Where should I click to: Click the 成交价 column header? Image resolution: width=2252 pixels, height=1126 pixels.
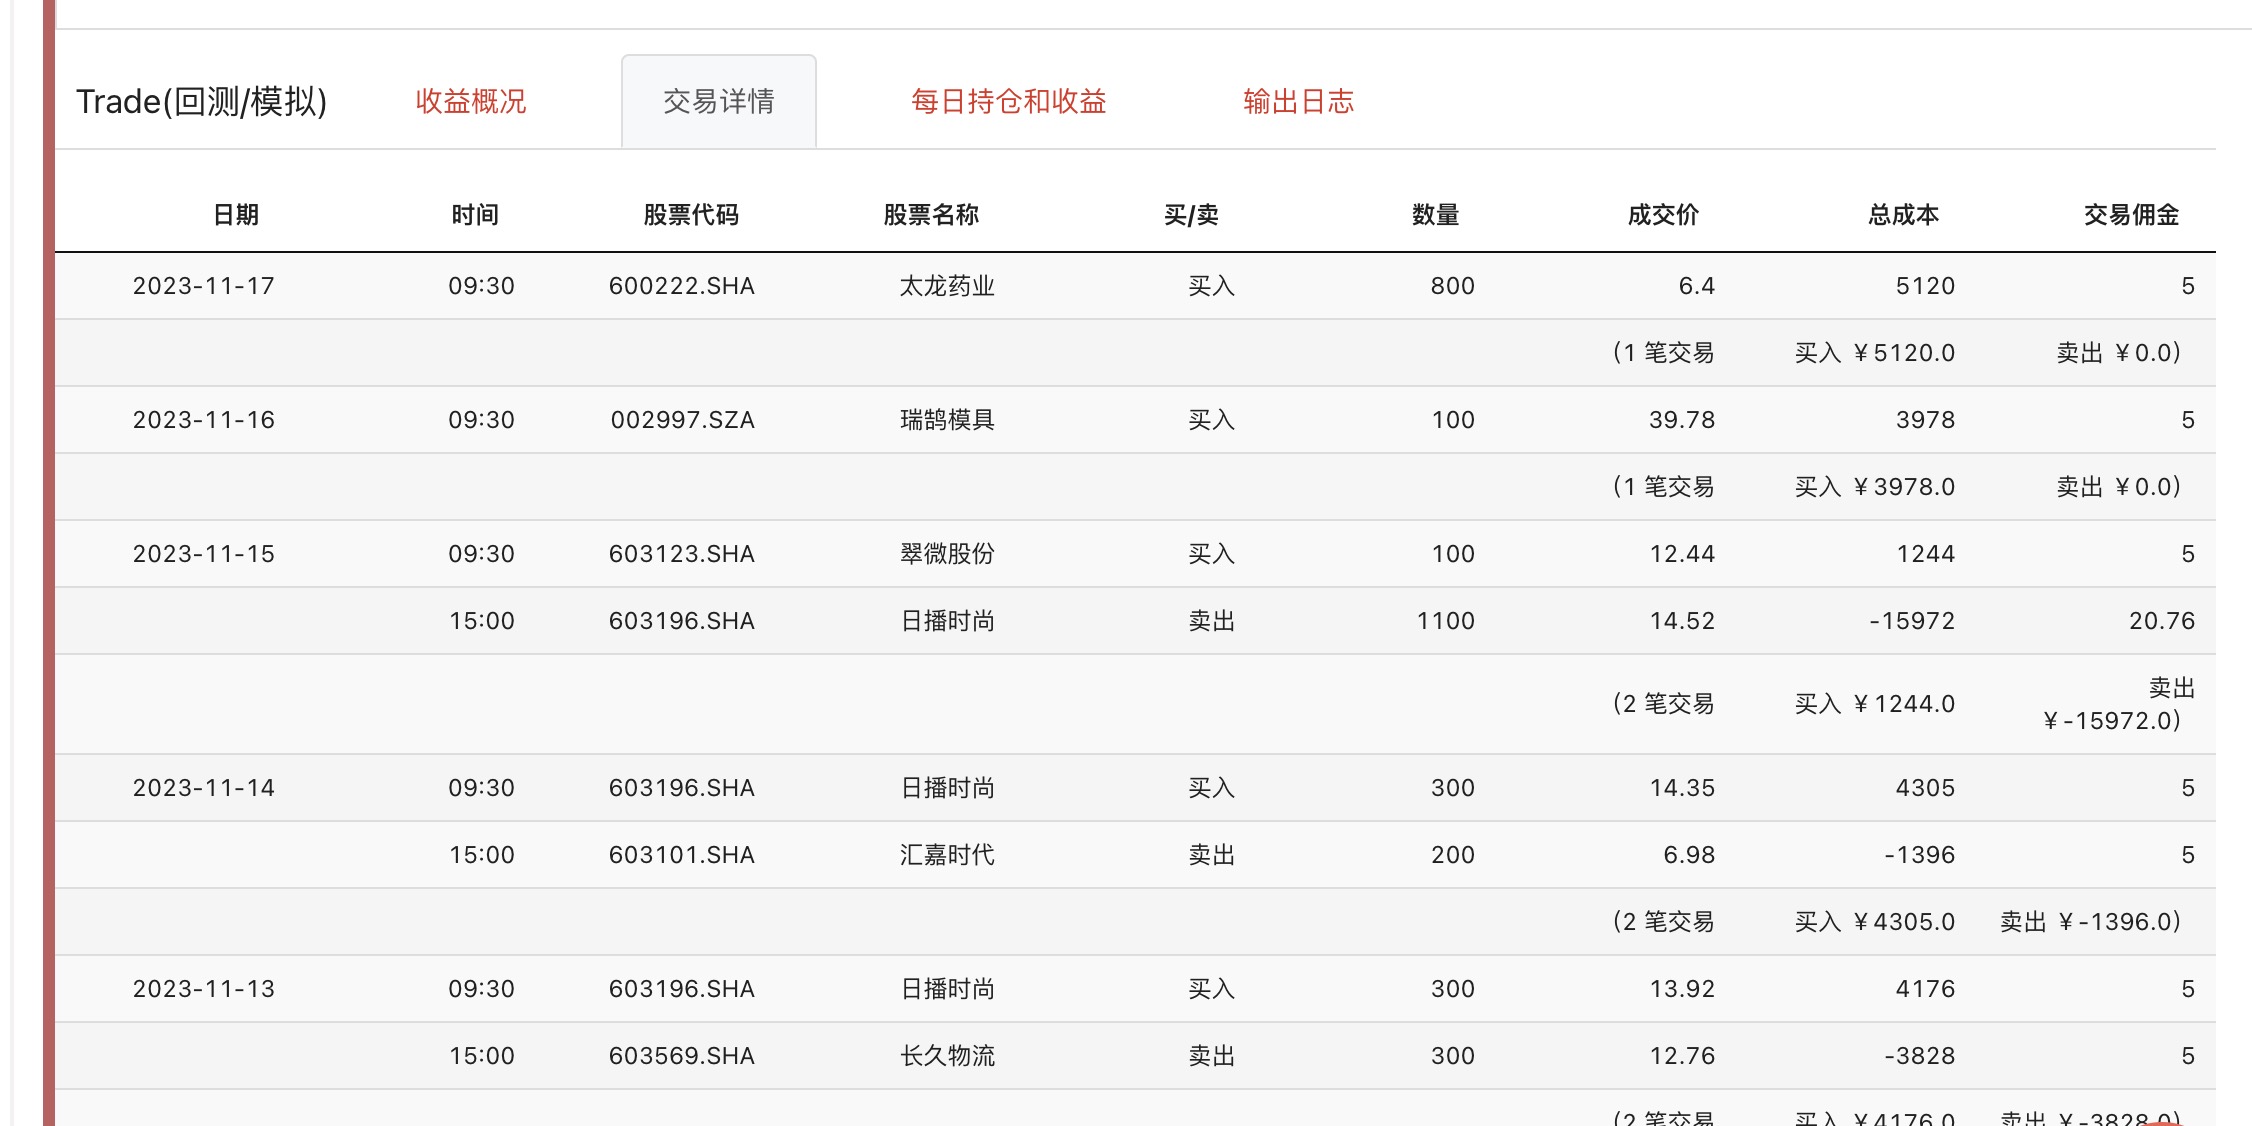pyautogui.click(x=1662, y=214)
